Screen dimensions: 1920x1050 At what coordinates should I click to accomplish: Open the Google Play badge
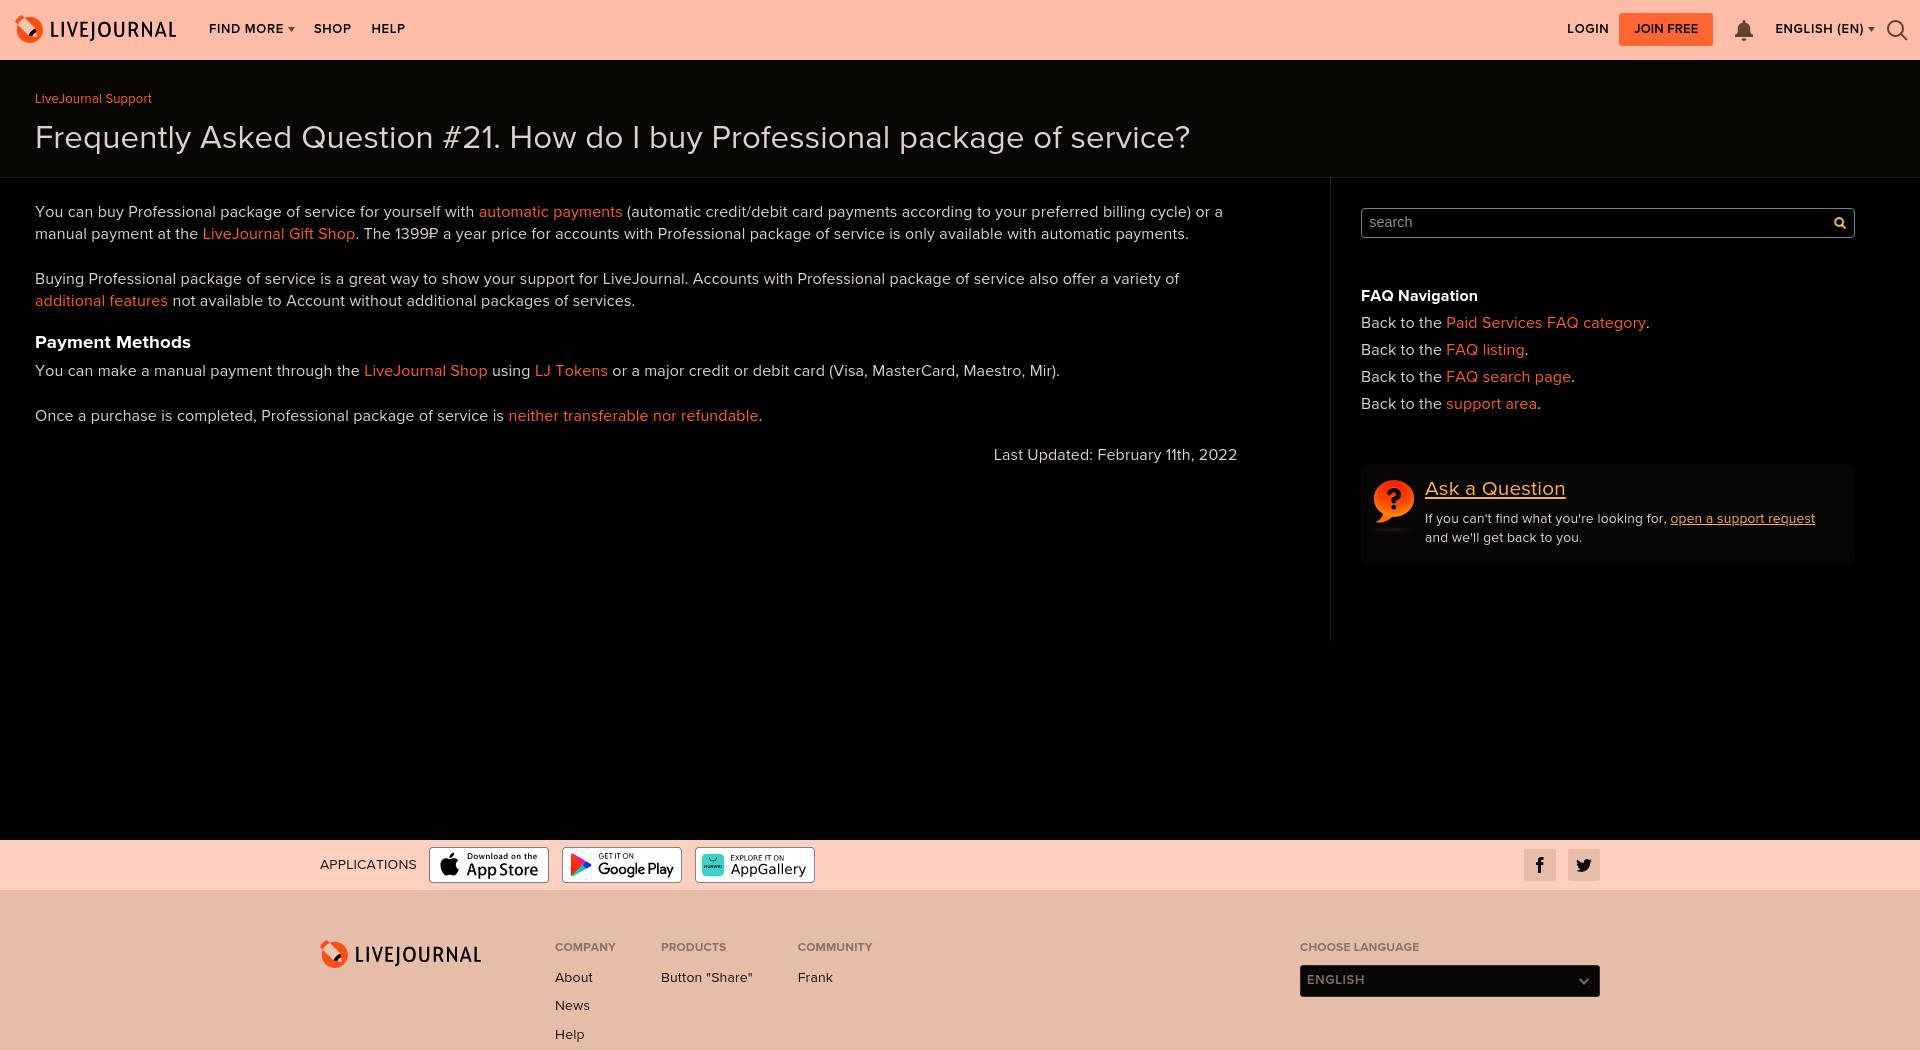(x=622, y=865)
